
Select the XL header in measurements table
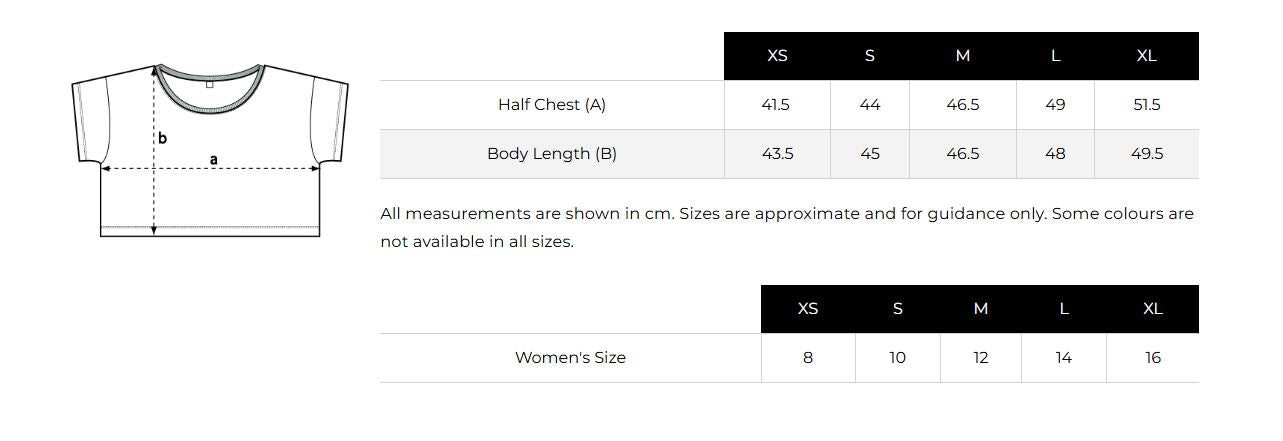click(1147, 56)
